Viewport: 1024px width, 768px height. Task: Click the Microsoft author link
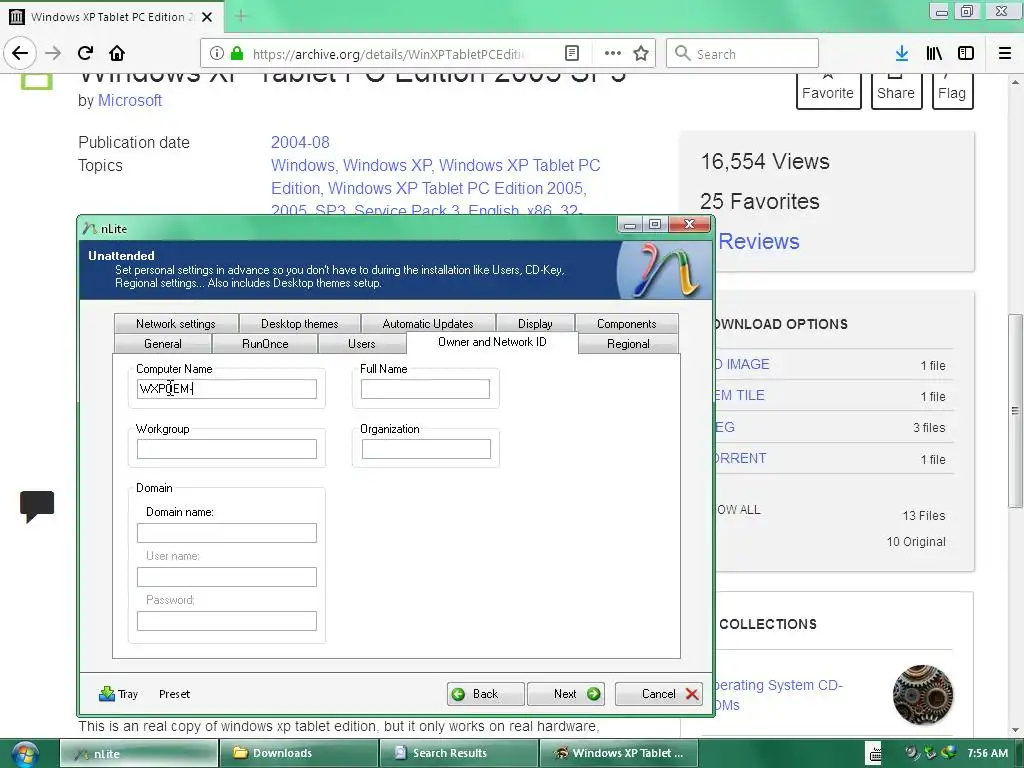130,101
